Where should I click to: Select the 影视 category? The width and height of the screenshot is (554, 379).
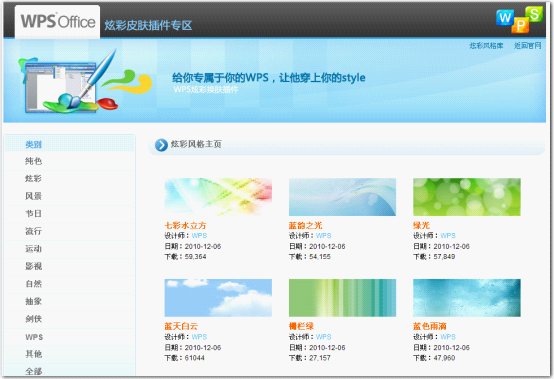(x=34, y=266)
